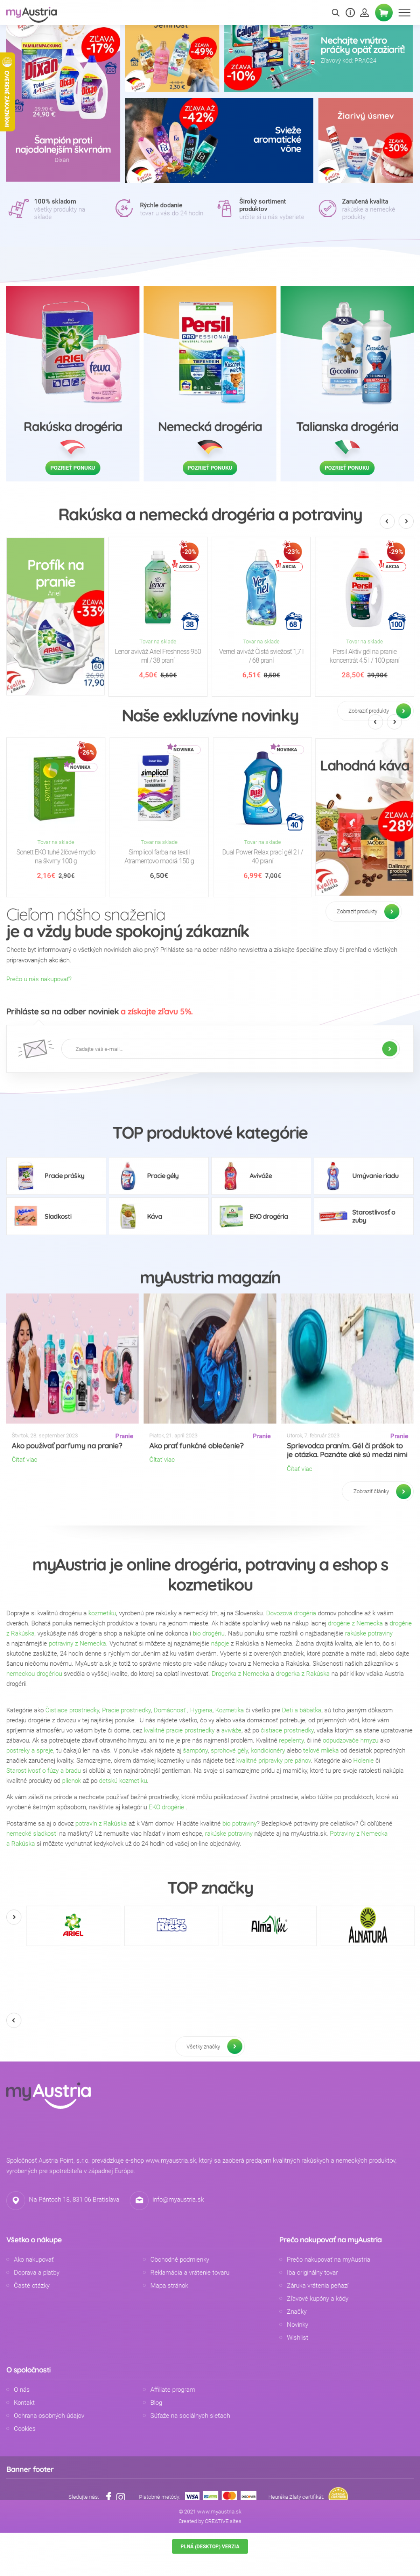420x2576 pixels.
Task: Click the newsletter email input field
Action: point(225,1048)
